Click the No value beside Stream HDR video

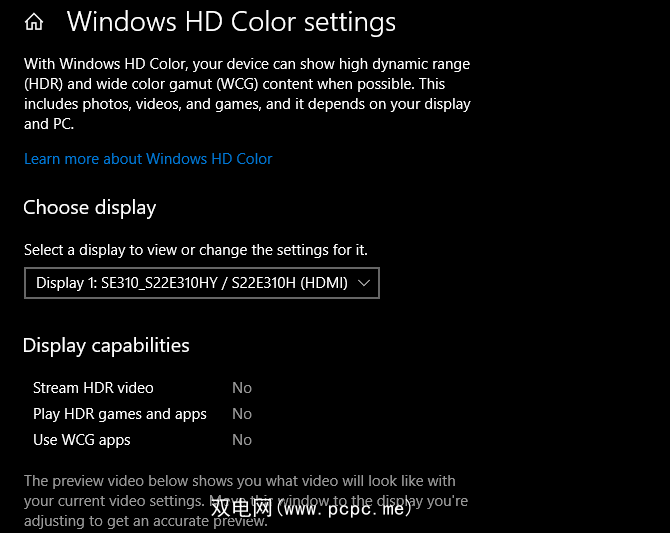[242, 388]
